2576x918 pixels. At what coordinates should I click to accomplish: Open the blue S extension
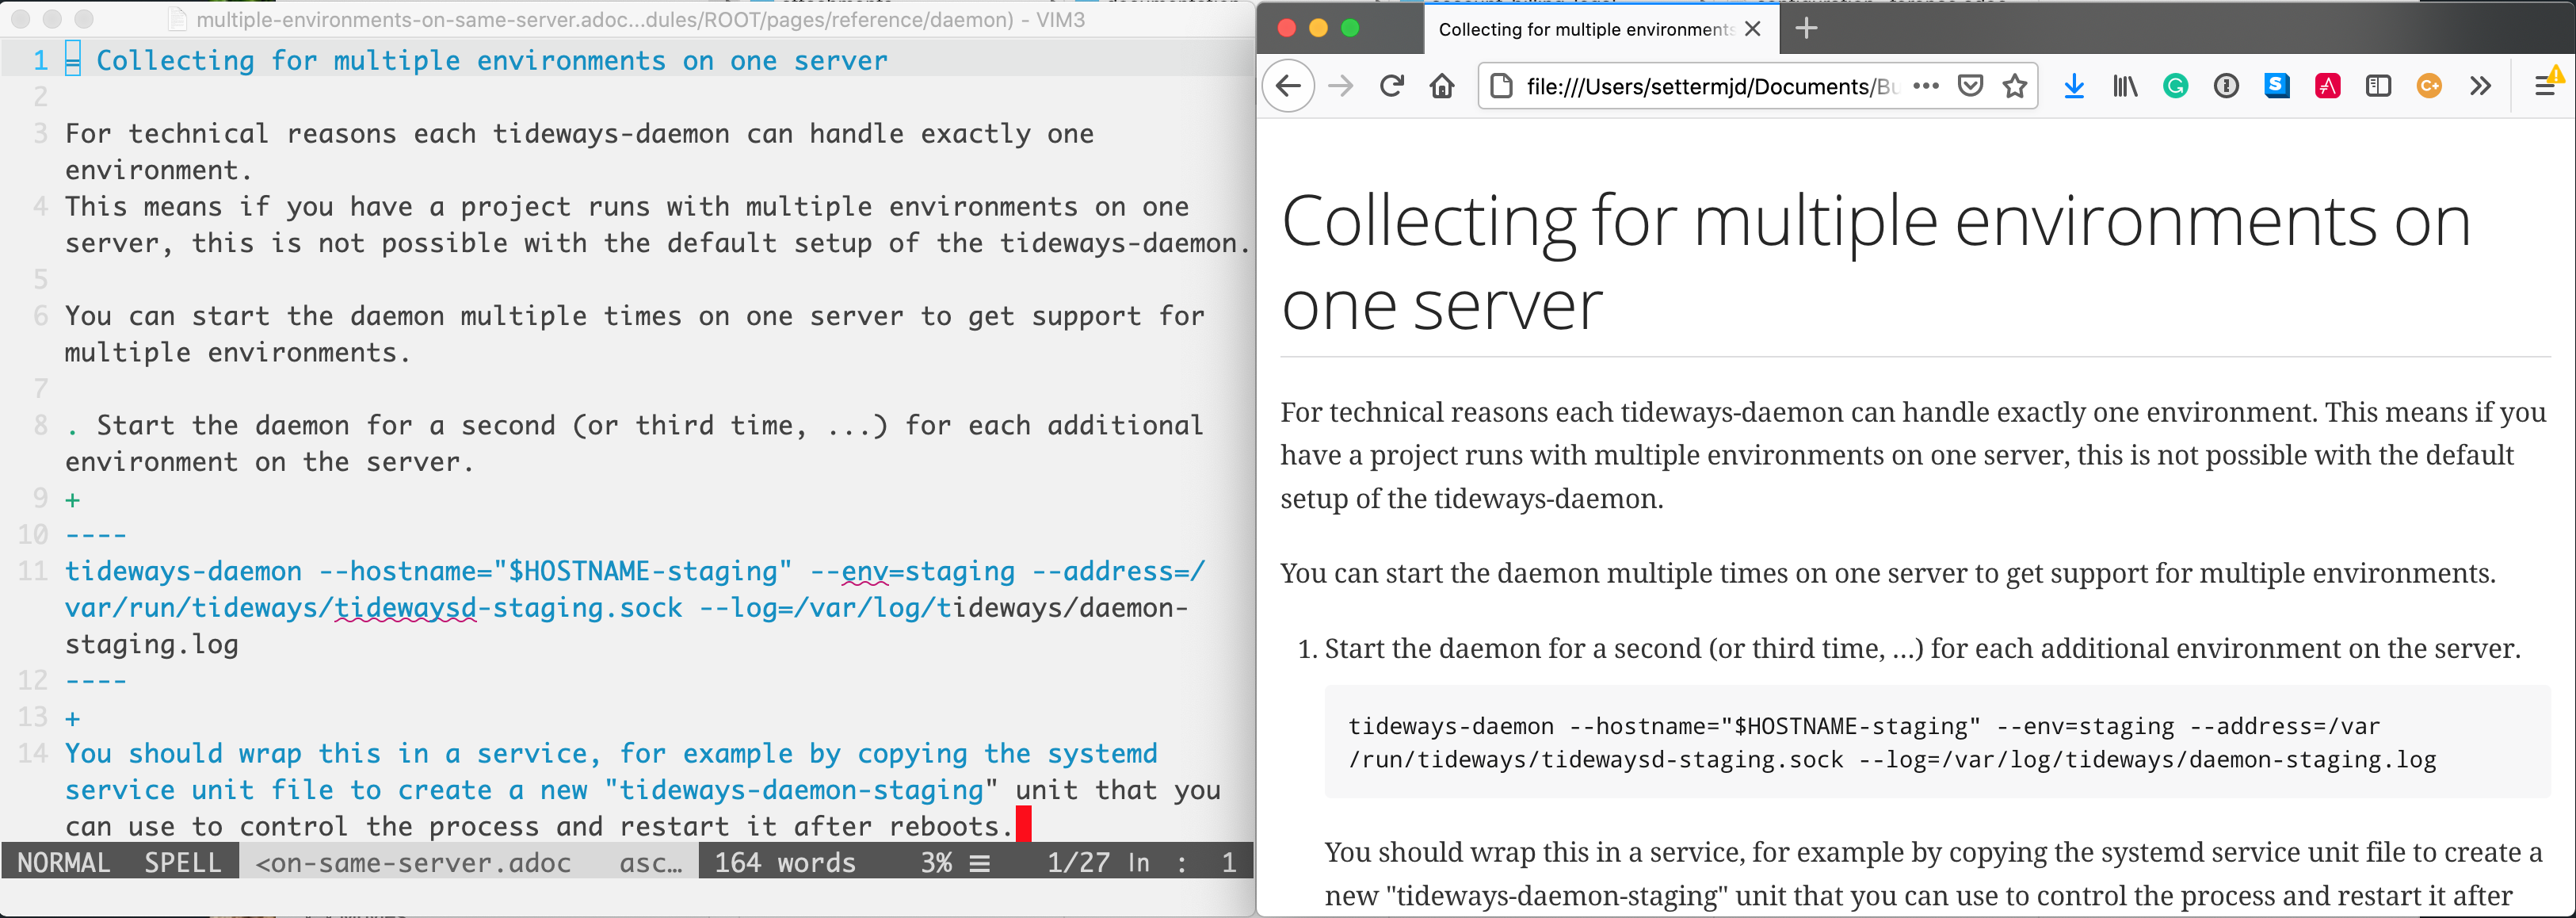coord(2277,86)
